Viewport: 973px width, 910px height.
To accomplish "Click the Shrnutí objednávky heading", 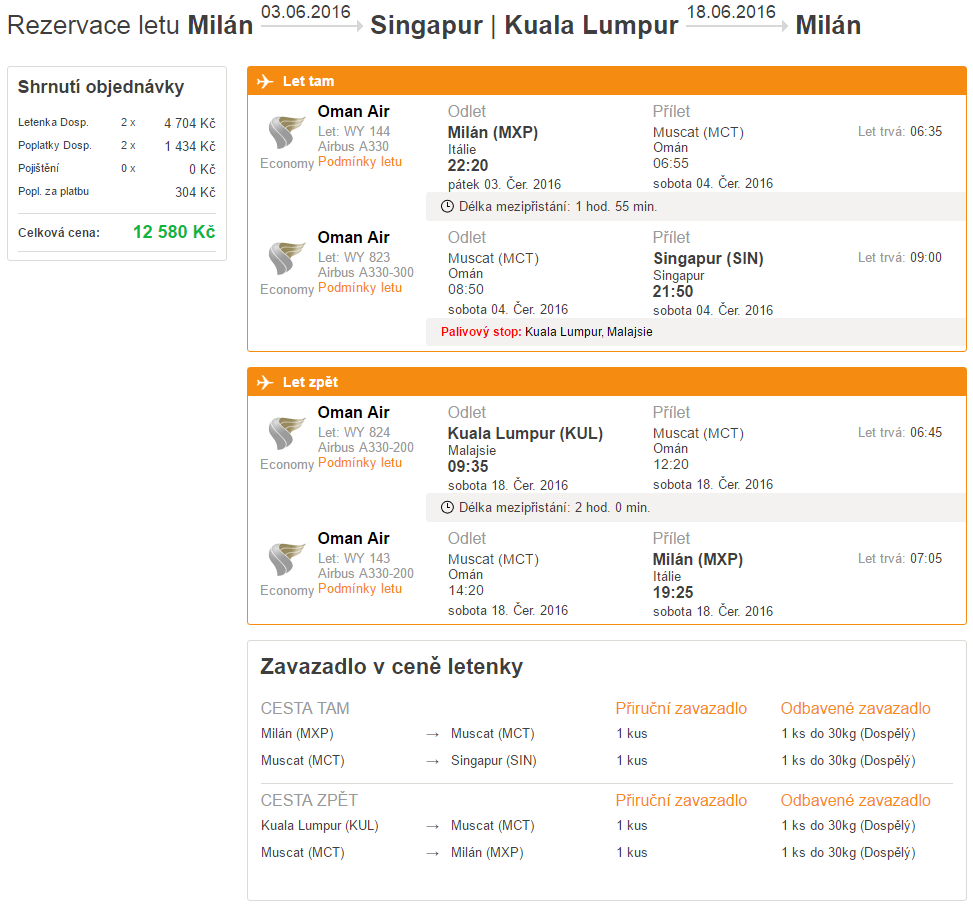I will [x=101, y=87].
